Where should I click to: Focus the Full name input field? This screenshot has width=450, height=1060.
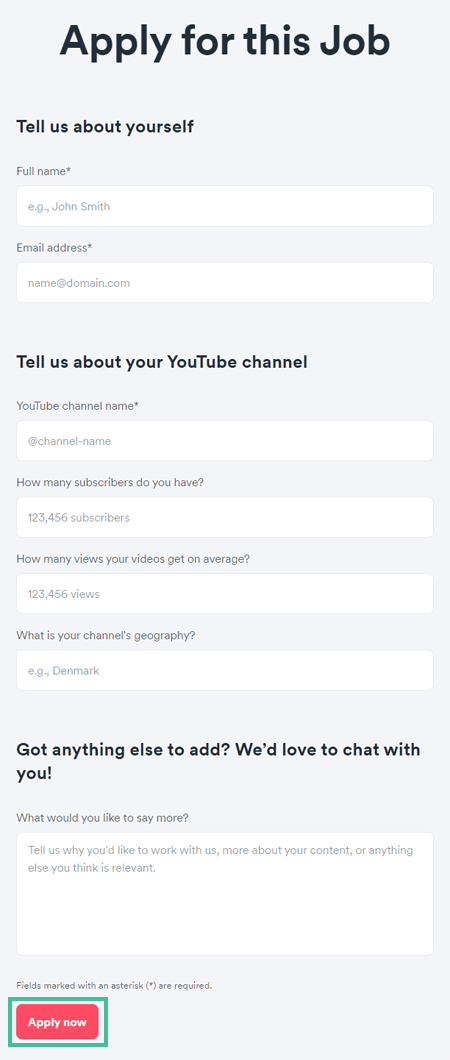225,206
